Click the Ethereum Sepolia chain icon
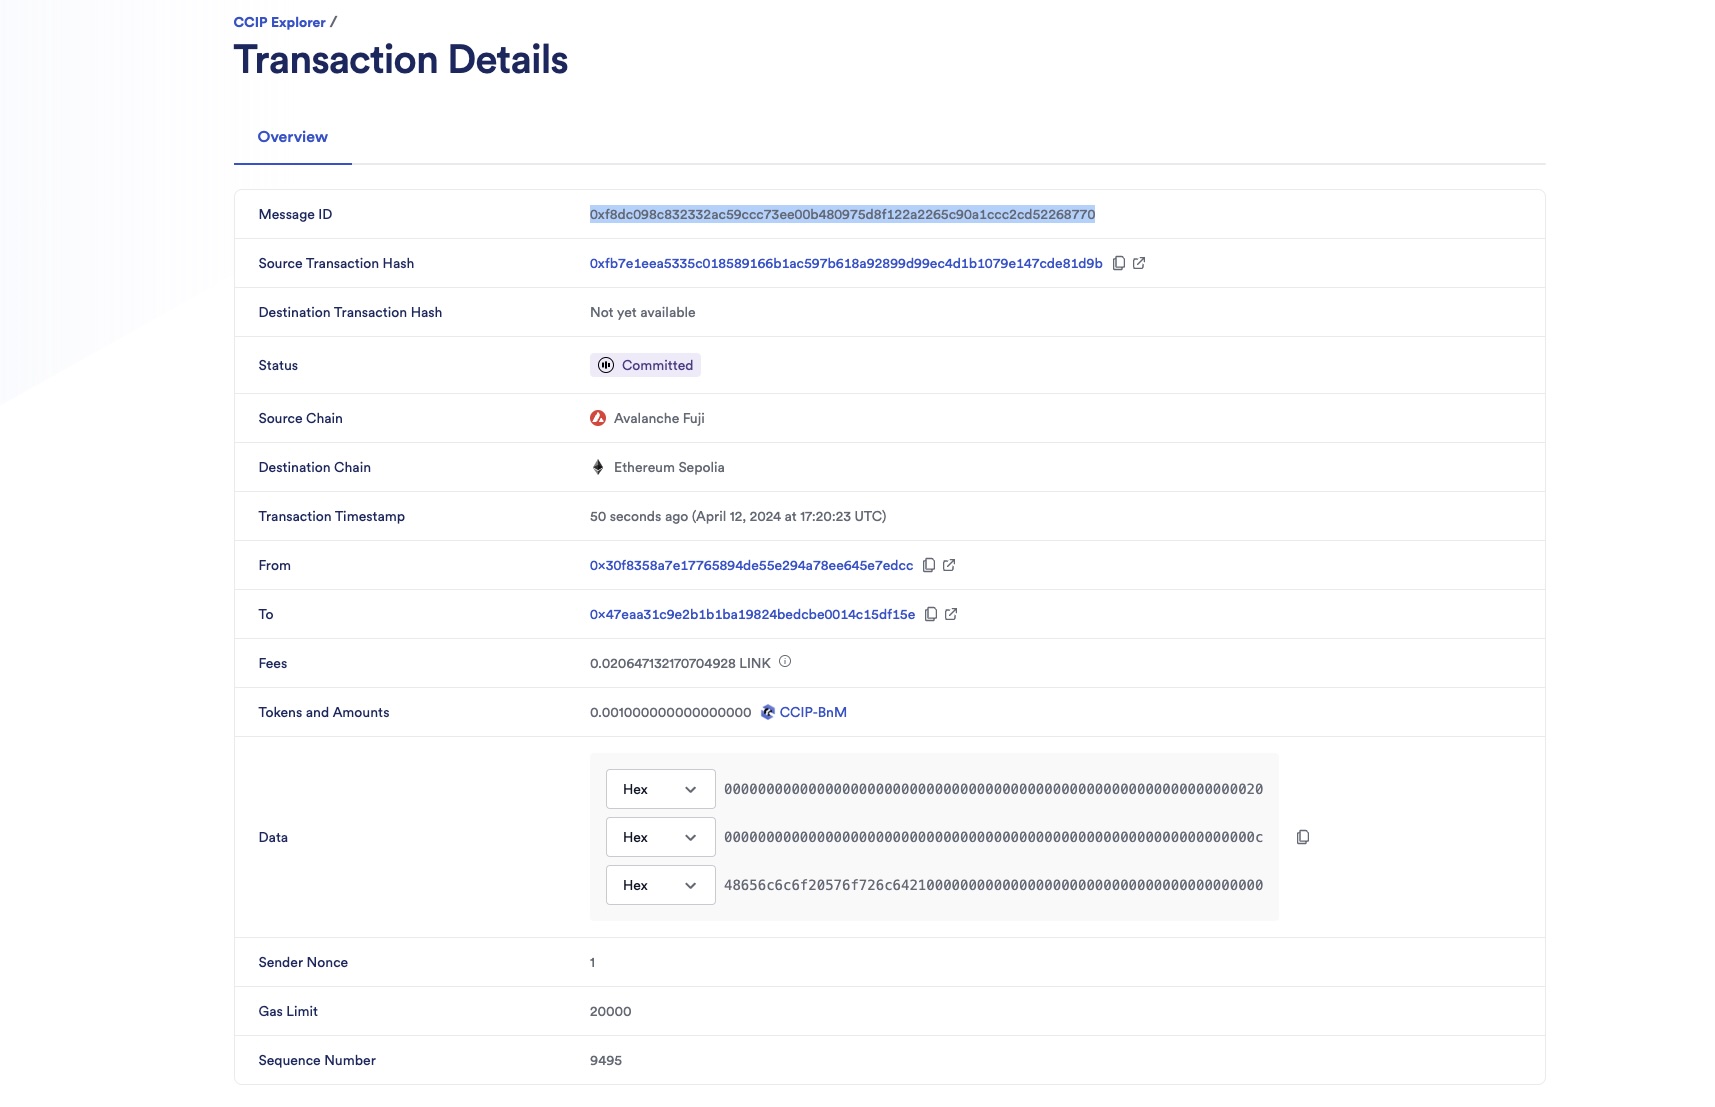The height and width of the screenshot is (1107, 1715). click(x=597, y=467)
